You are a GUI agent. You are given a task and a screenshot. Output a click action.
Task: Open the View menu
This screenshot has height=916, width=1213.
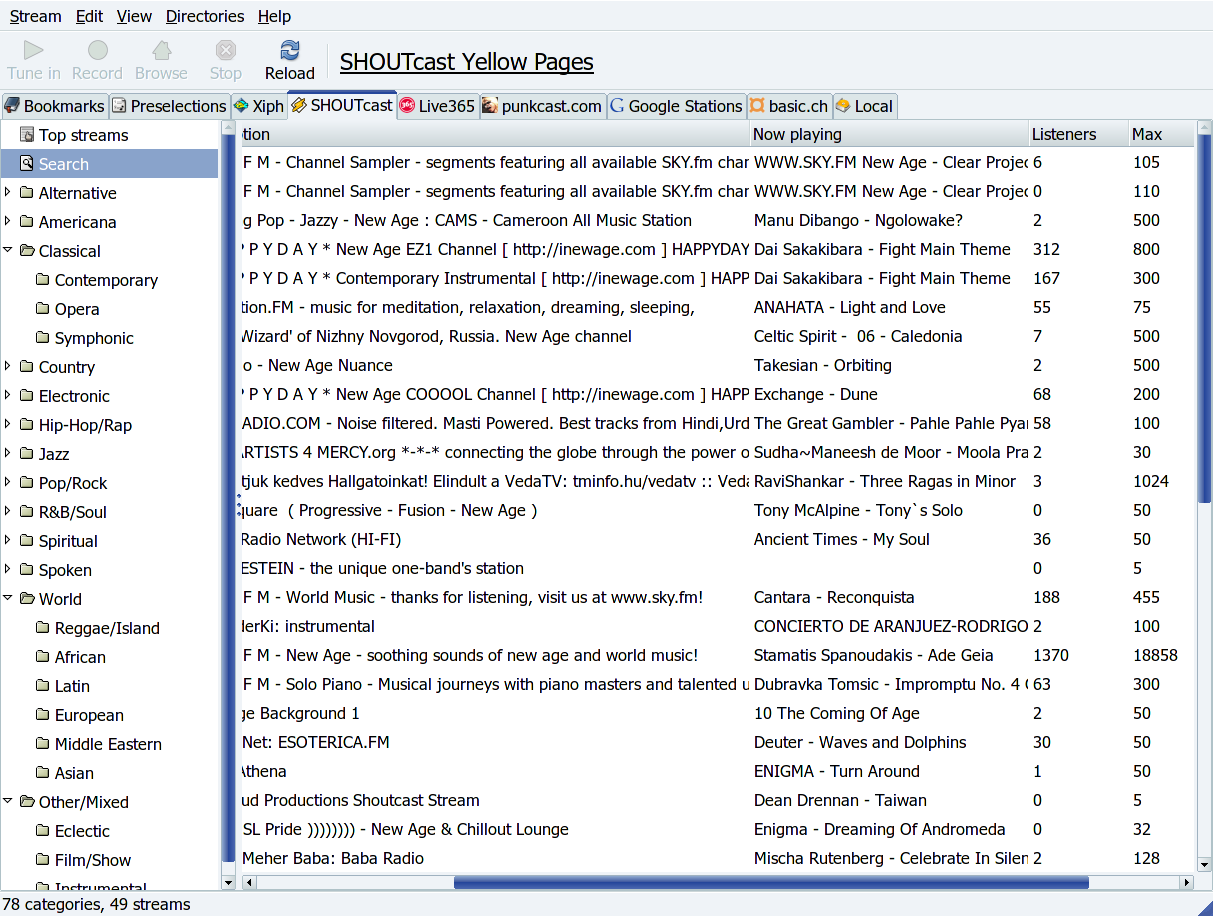click(134, 16)
